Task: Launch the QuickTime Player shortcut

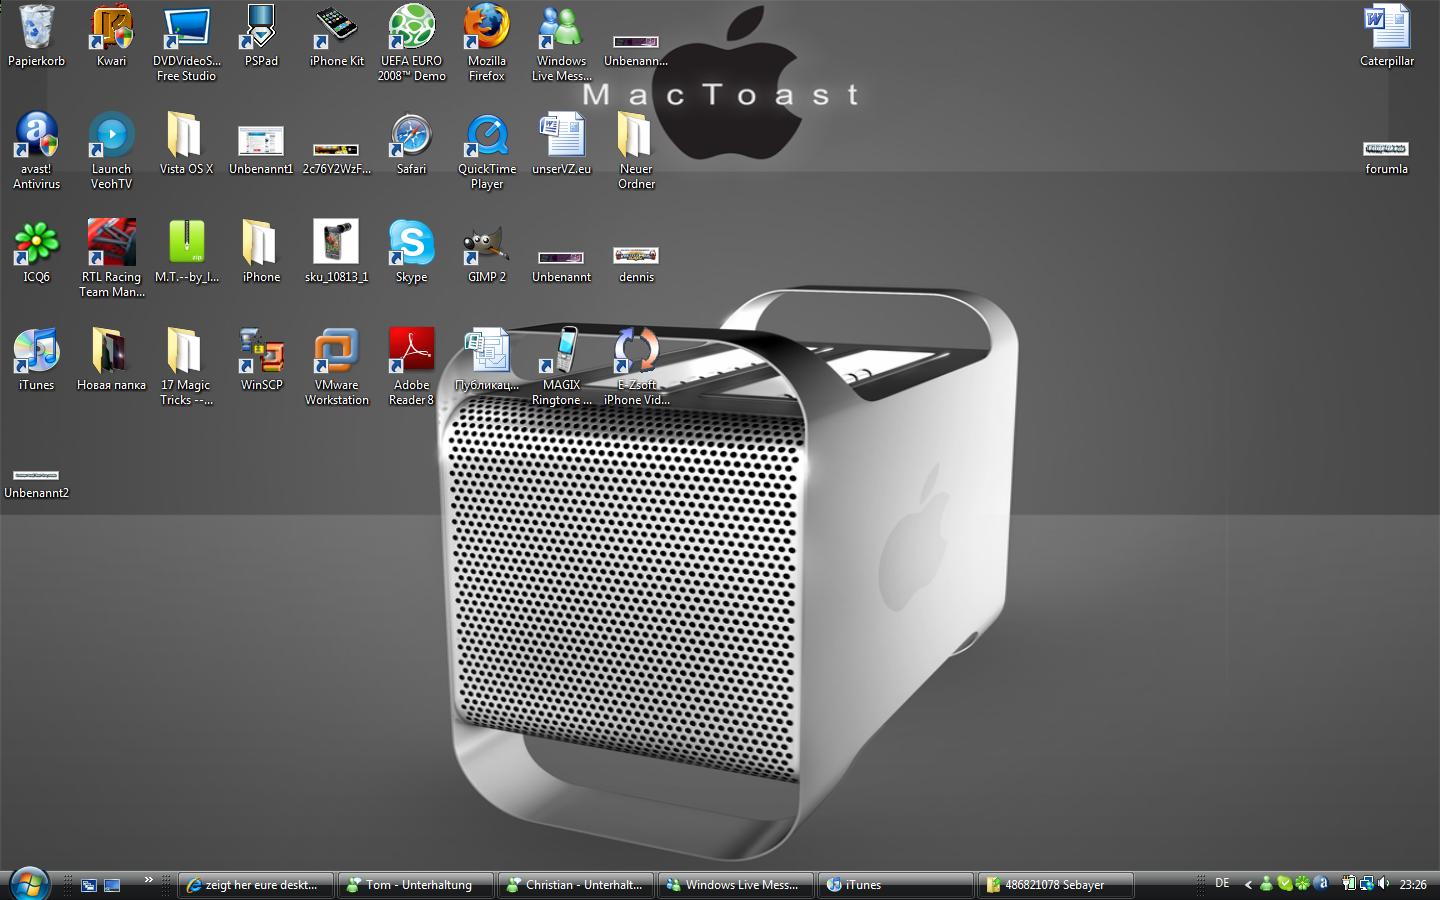Action: click(486, 137)
